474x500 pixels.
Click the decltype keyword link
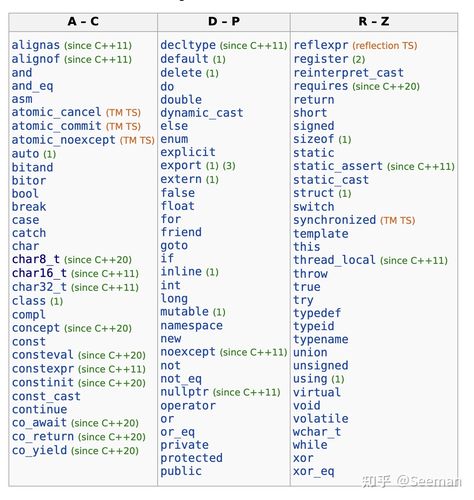tap(188, 45)
